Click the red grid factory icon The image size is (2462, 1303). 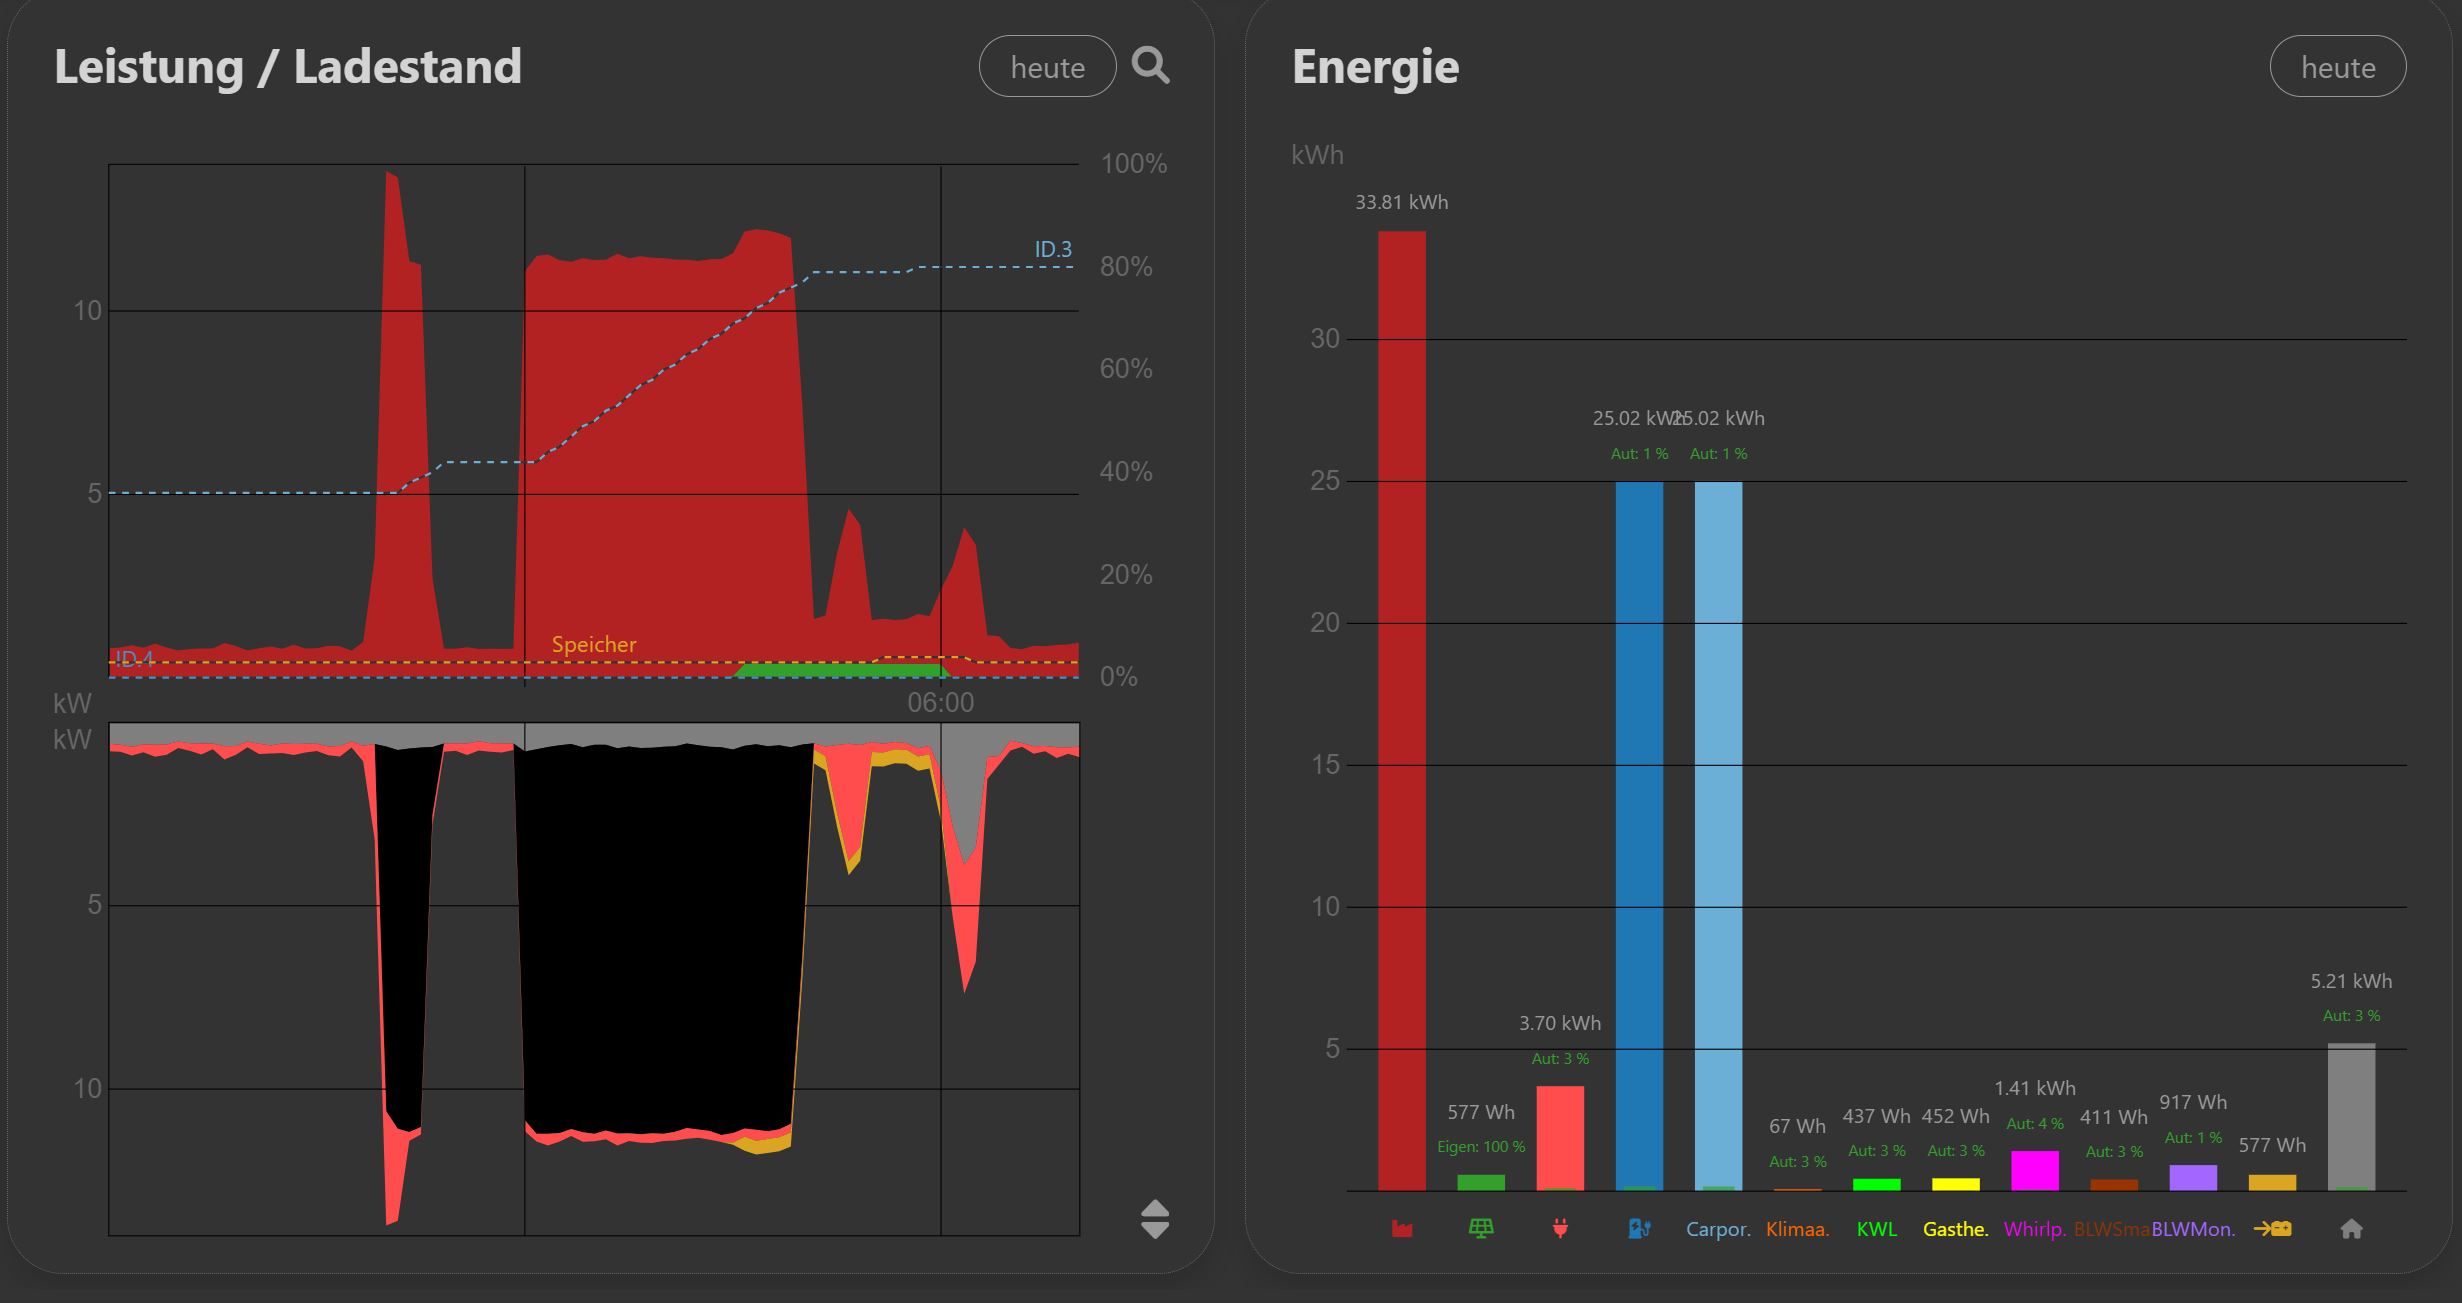[1402, 1229]
